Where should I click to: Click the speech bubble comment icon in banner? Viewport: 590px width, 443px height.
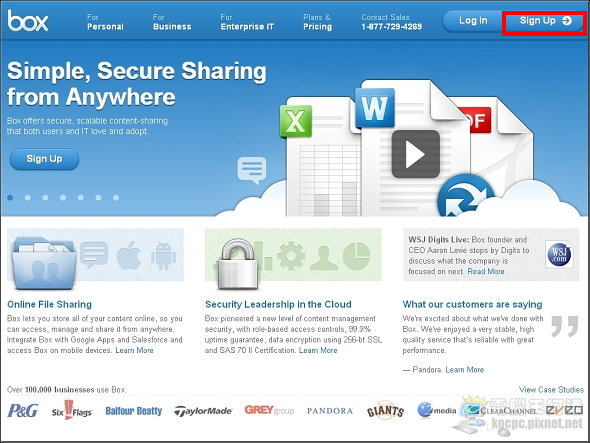(252, 170)
